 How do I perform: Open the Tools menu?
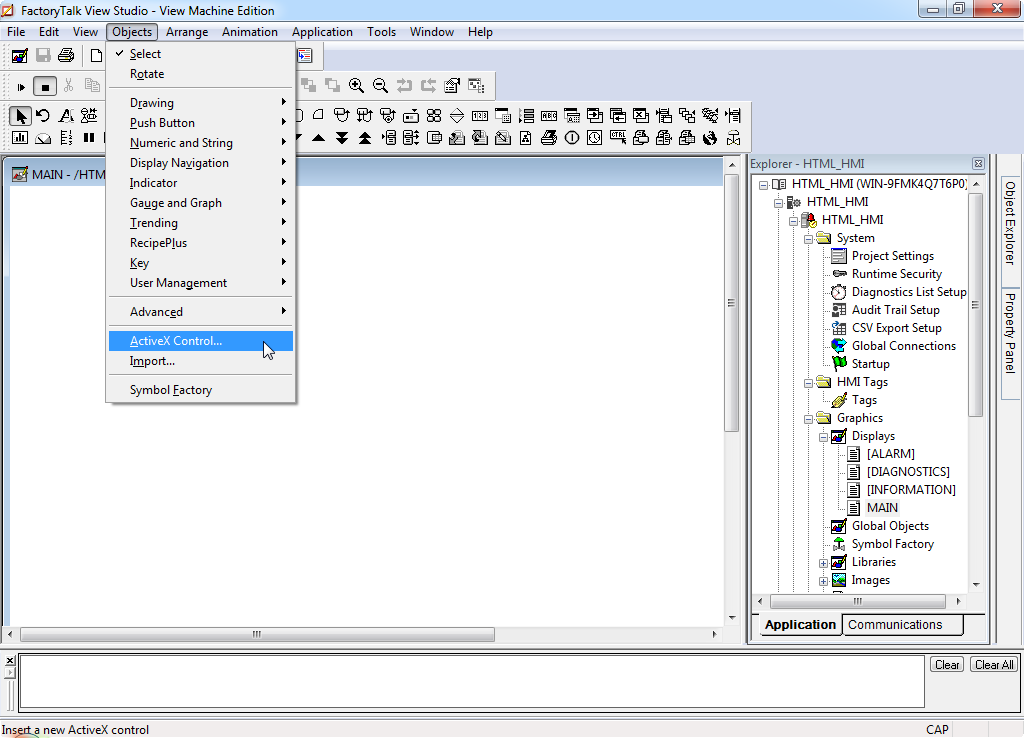pos(381,32)
